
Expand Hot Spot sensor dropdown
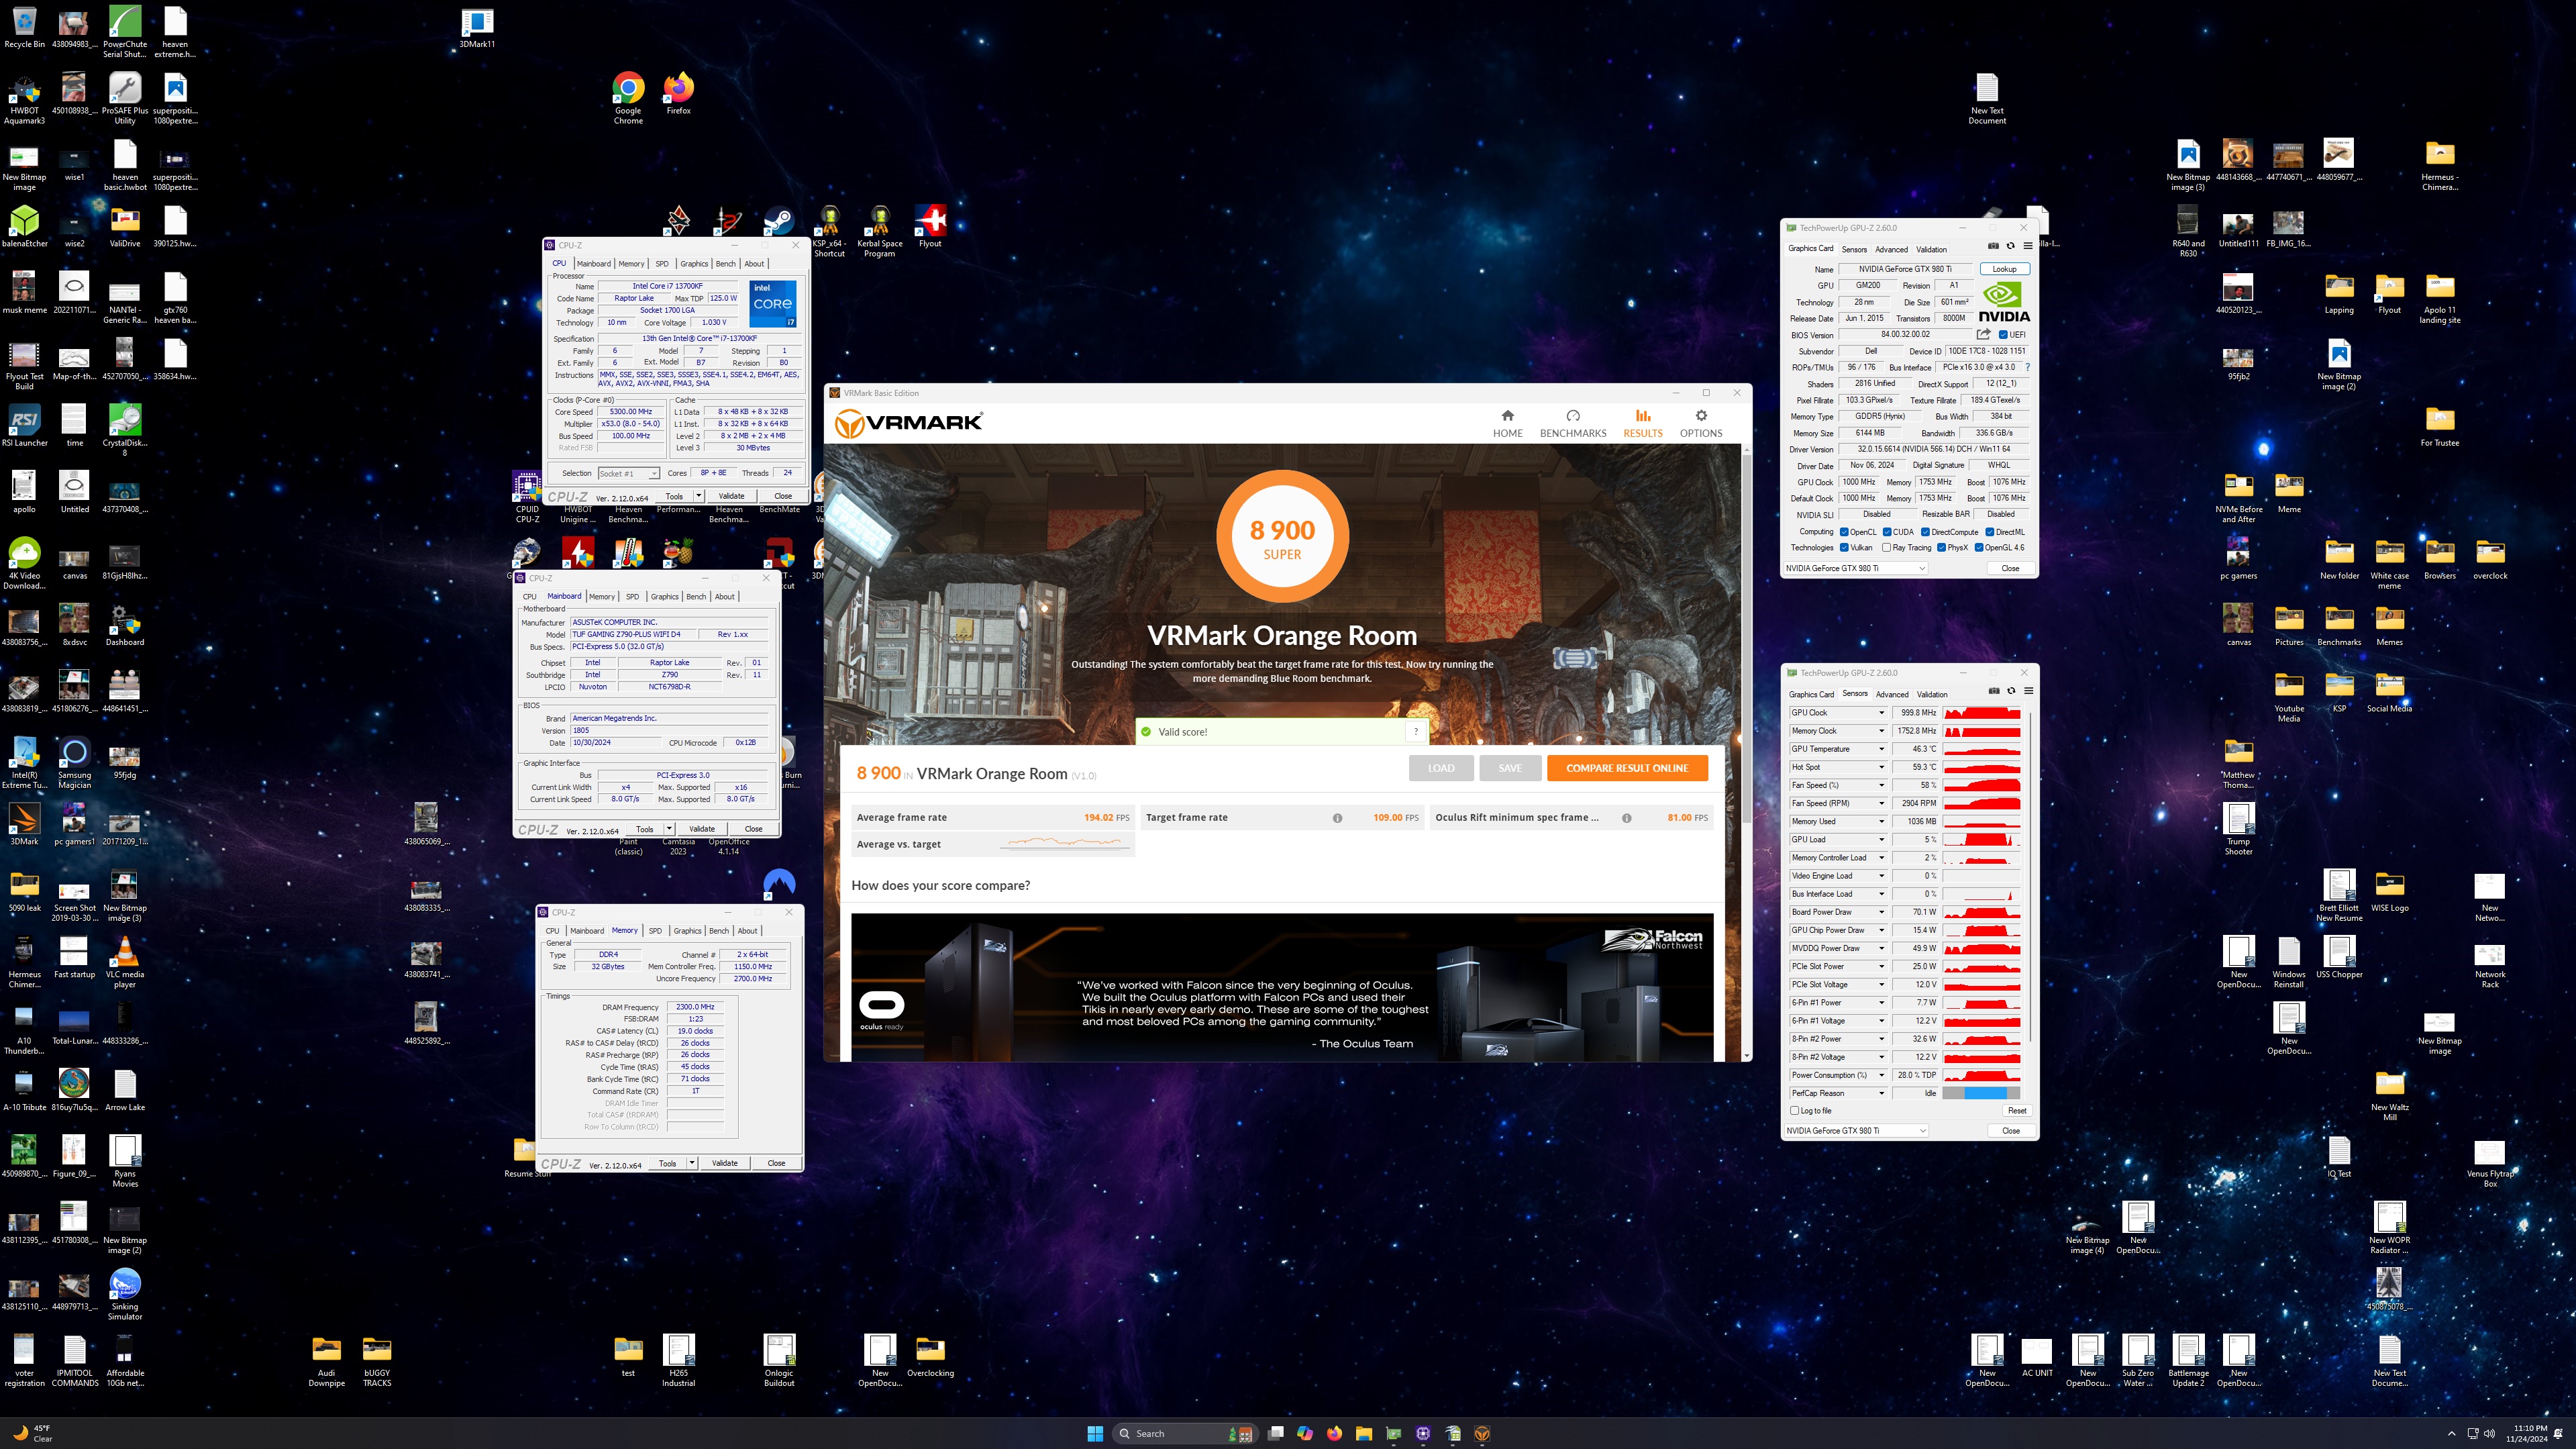click(1881, 767)
